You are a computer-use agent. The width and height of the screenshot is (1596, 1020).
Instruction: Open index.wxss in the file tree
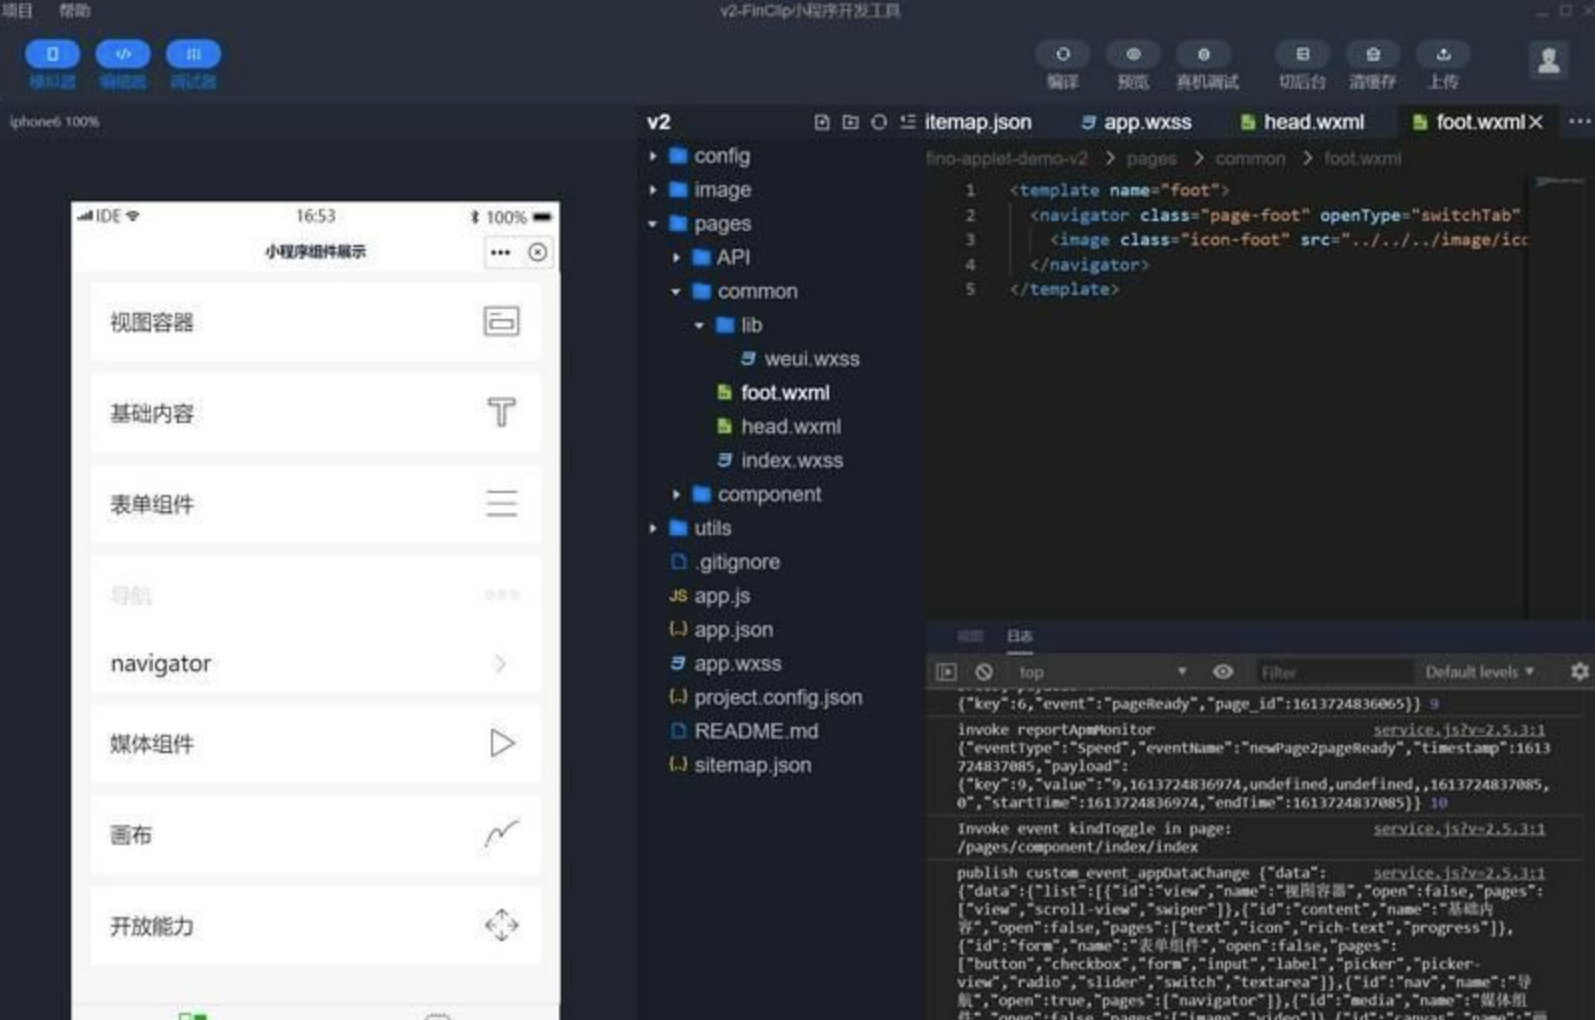[780, 461]
